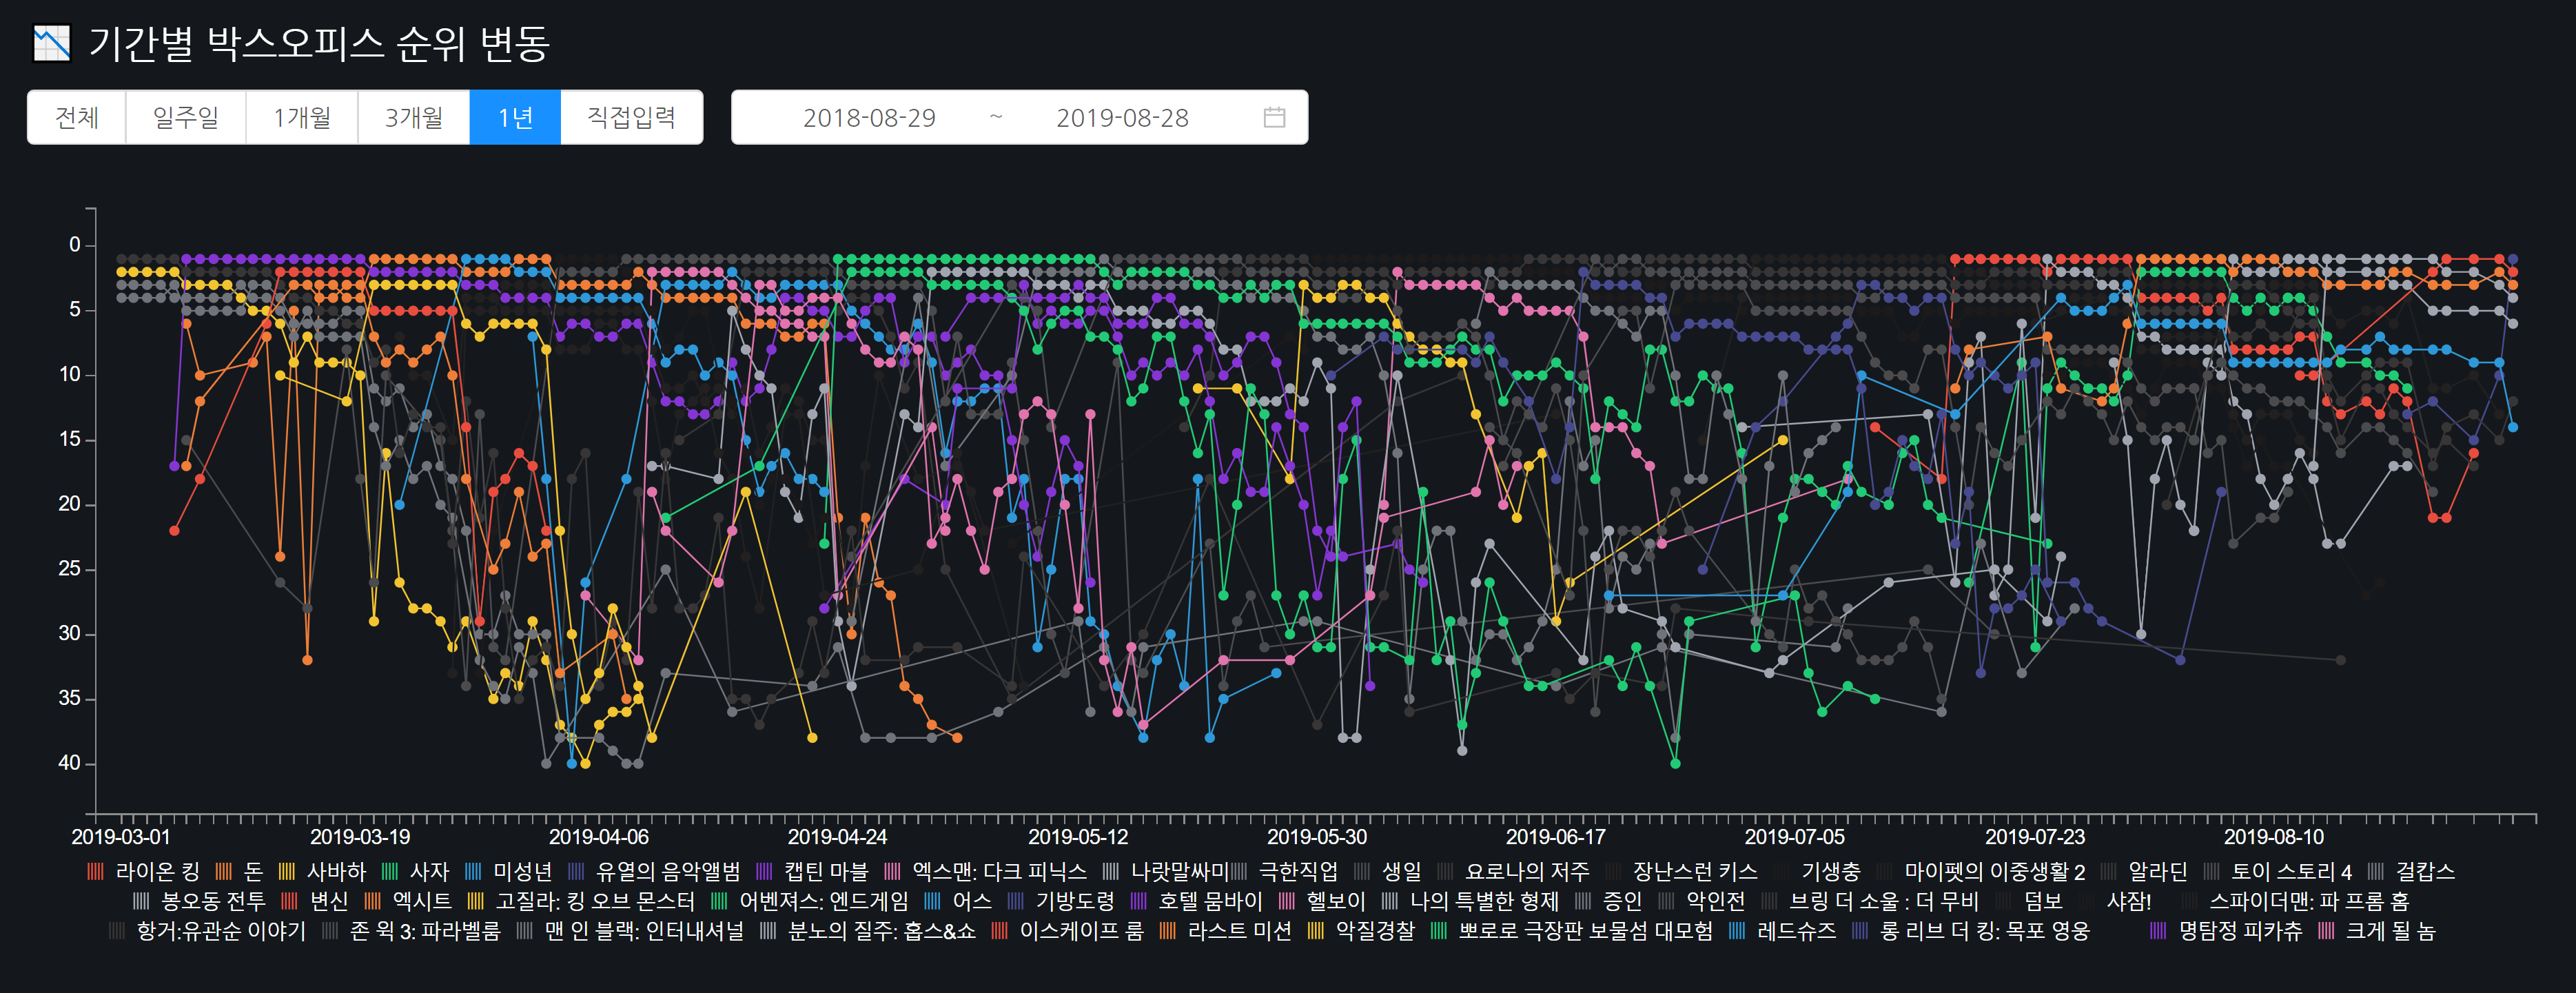The width and height of the screenshot is (2576, 993).
Task: Switch to the 일주일 period tab
Action: [185, 117]
